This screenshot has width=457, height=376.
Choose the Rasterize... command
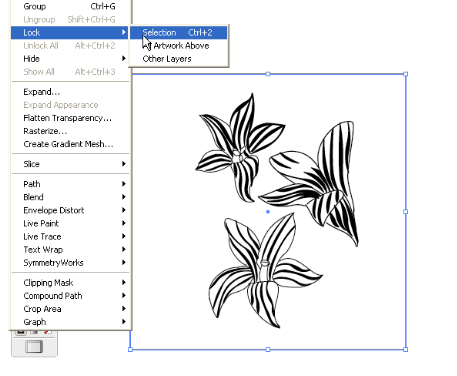tap(70, 131)
